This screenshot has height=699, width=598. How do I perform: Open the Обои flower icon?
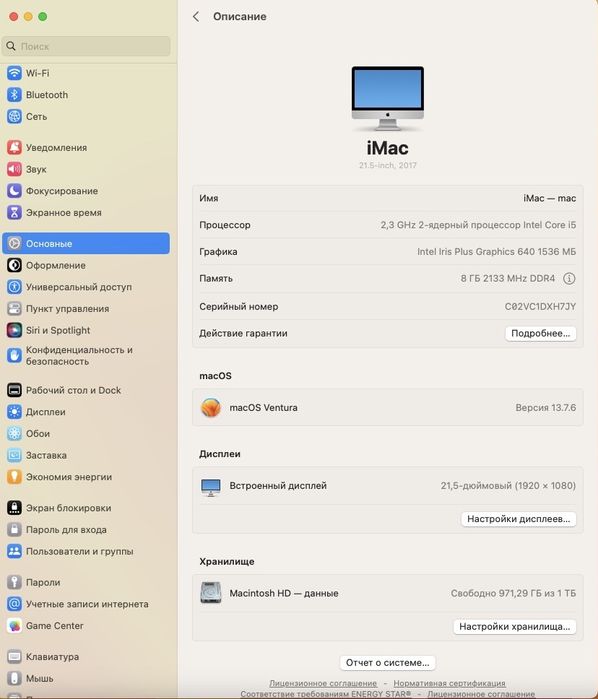point(14,433)
